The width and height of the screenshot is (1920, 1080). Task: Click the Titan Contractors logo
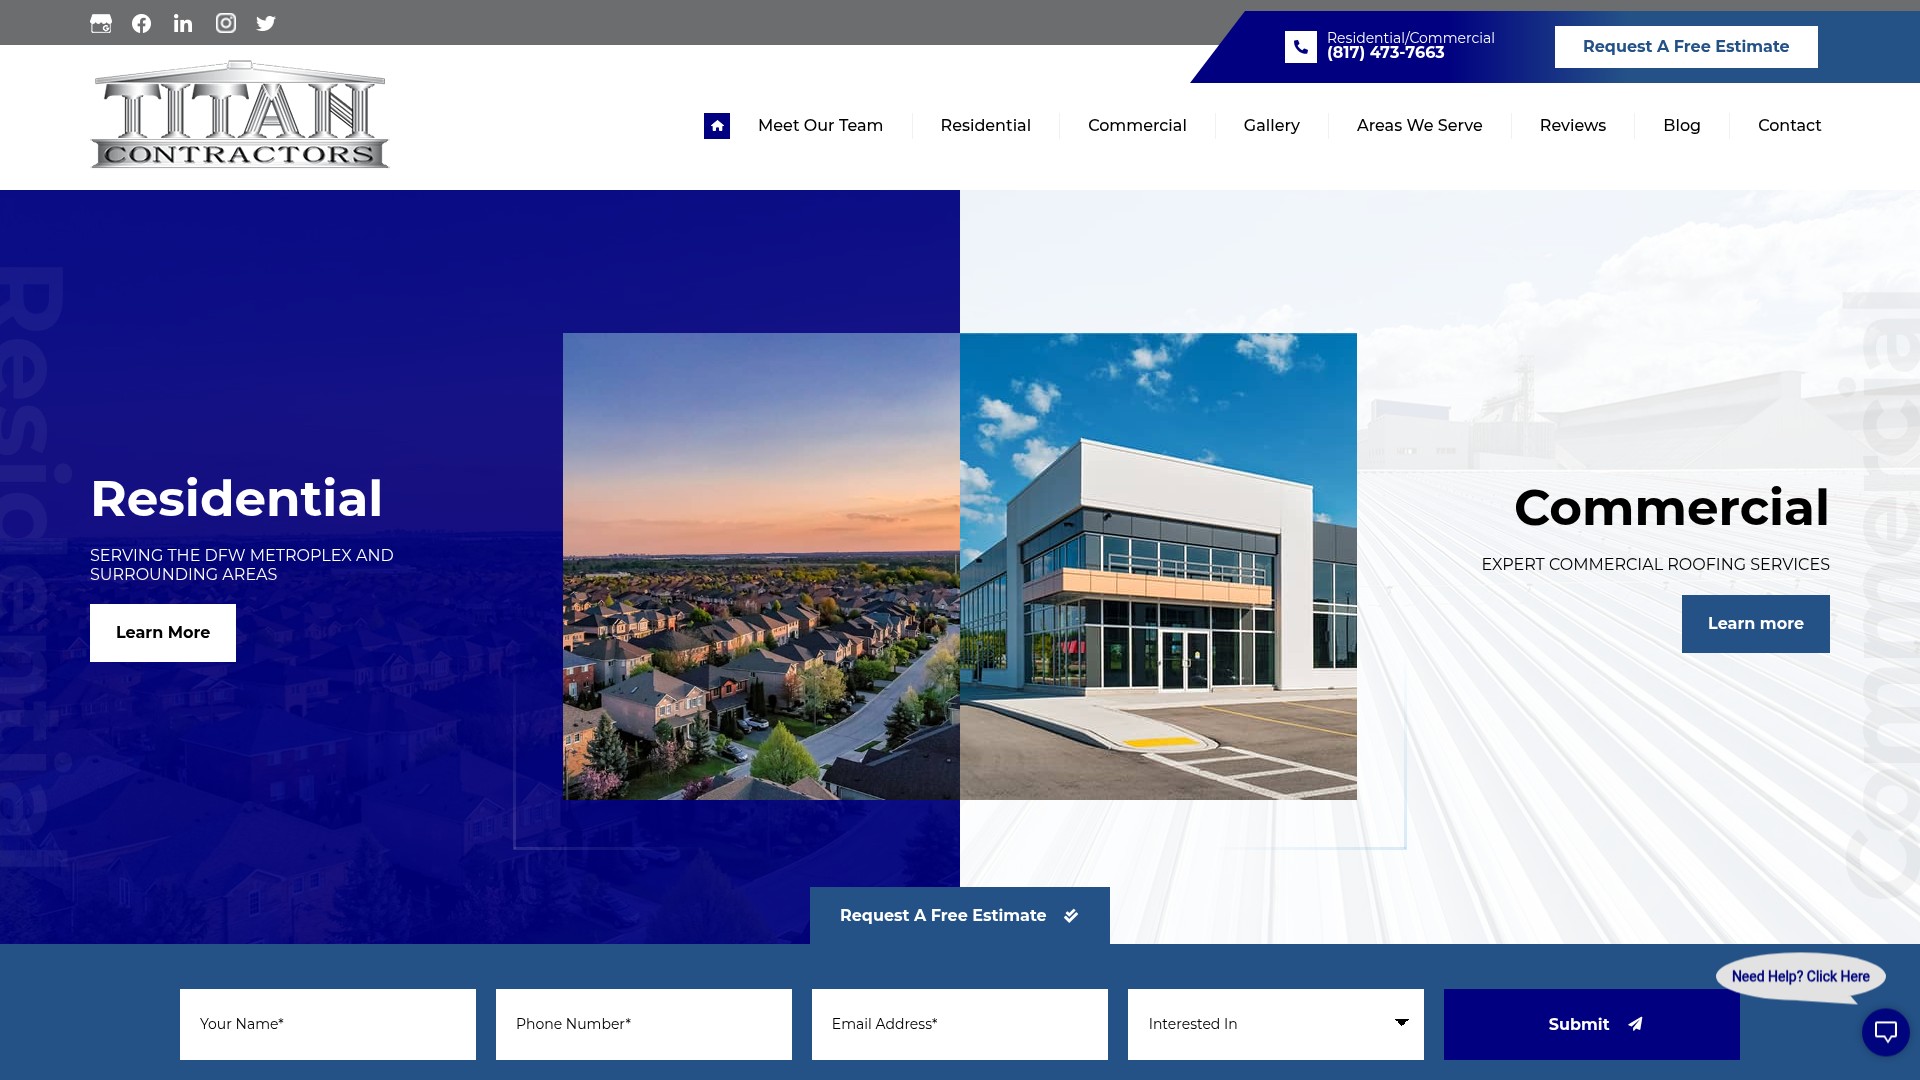[x=240, y=115]
